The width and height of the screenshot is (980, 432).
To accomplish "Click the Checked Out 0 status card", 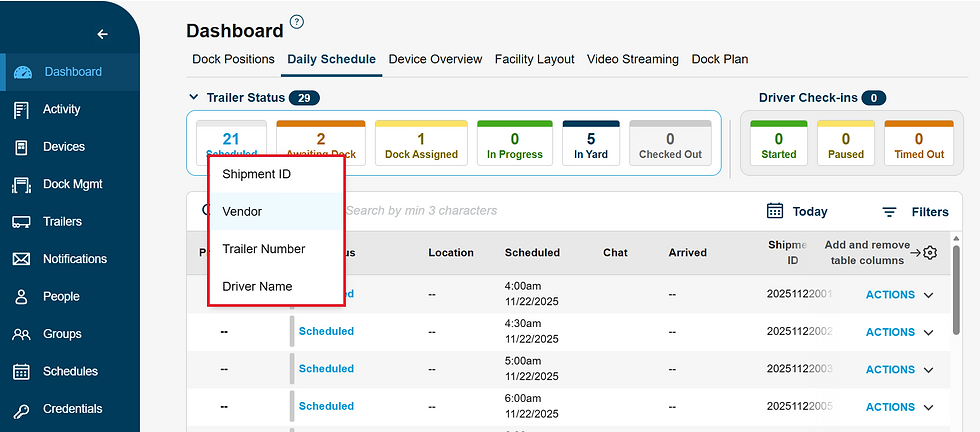I will click(x=670, y=143).
